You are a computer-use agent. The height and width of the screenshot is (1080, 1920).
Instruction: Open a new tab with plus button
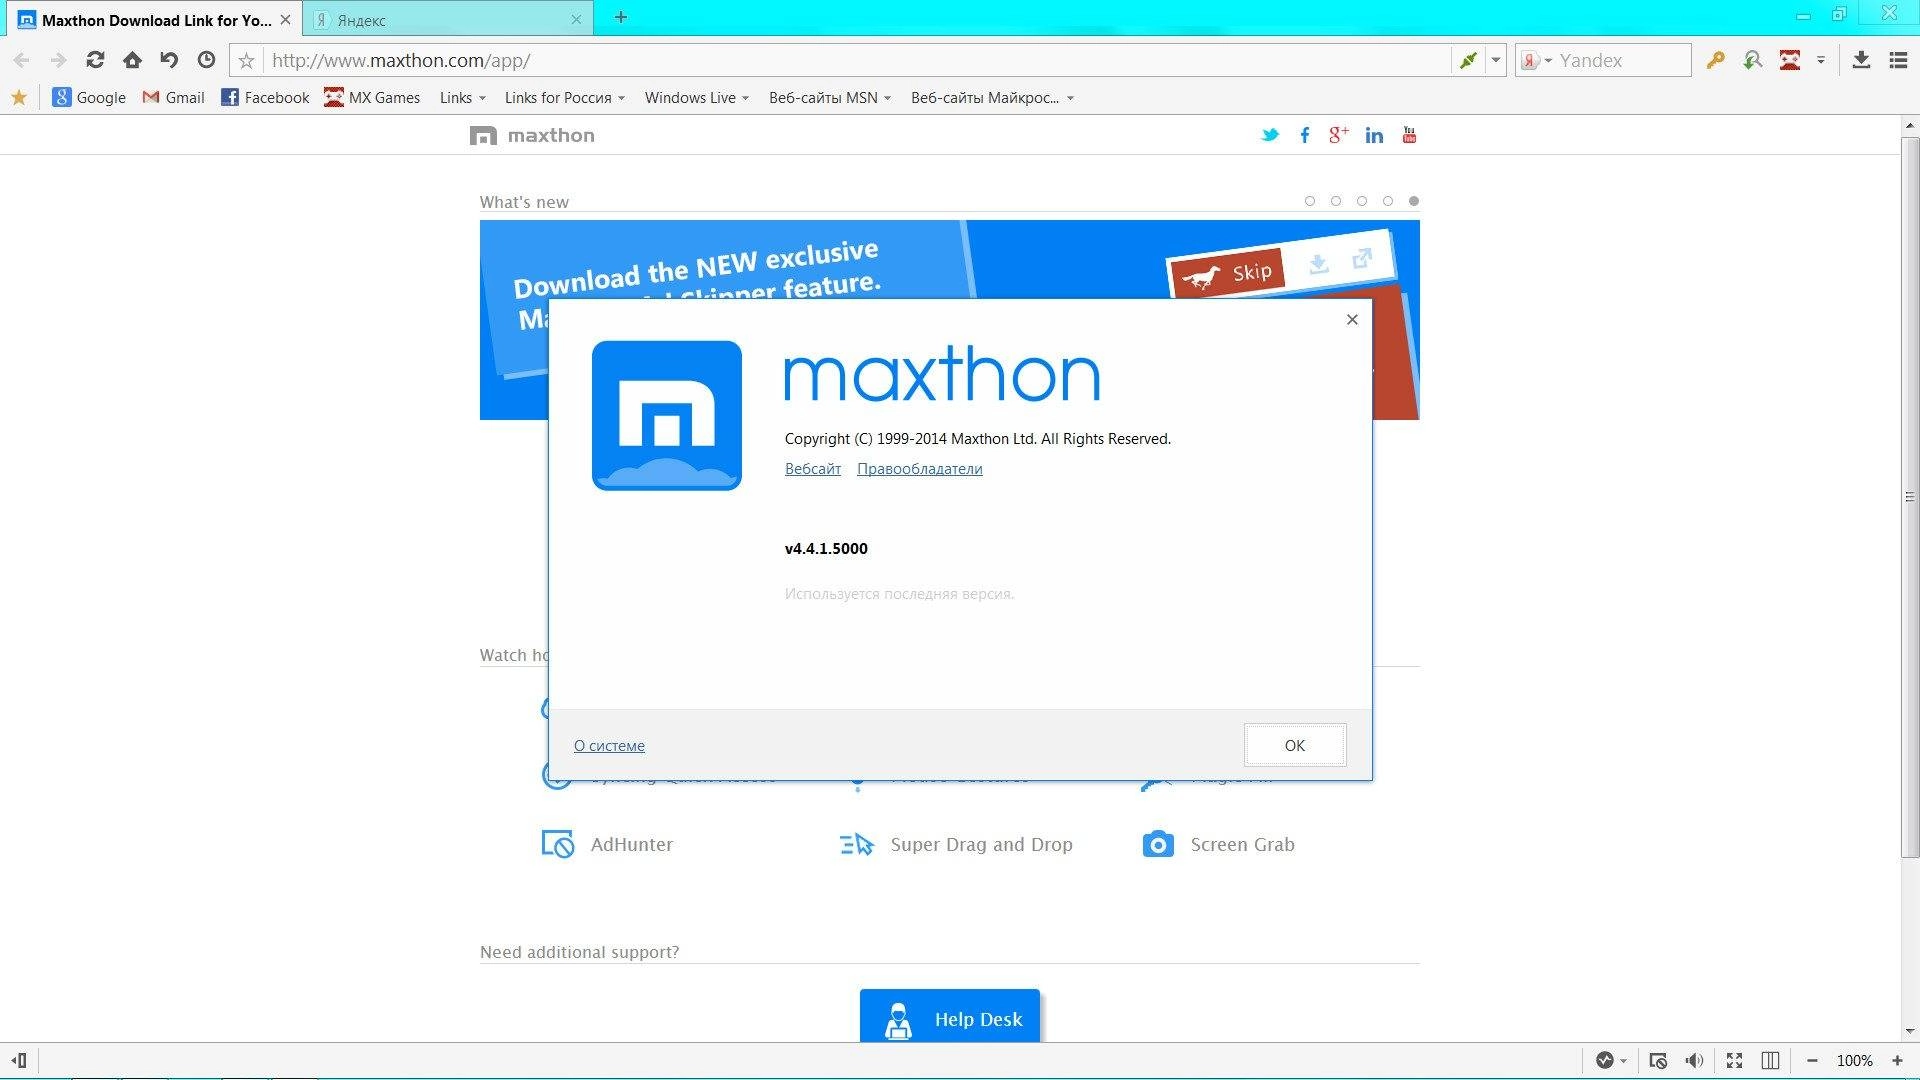coord(620,17)
